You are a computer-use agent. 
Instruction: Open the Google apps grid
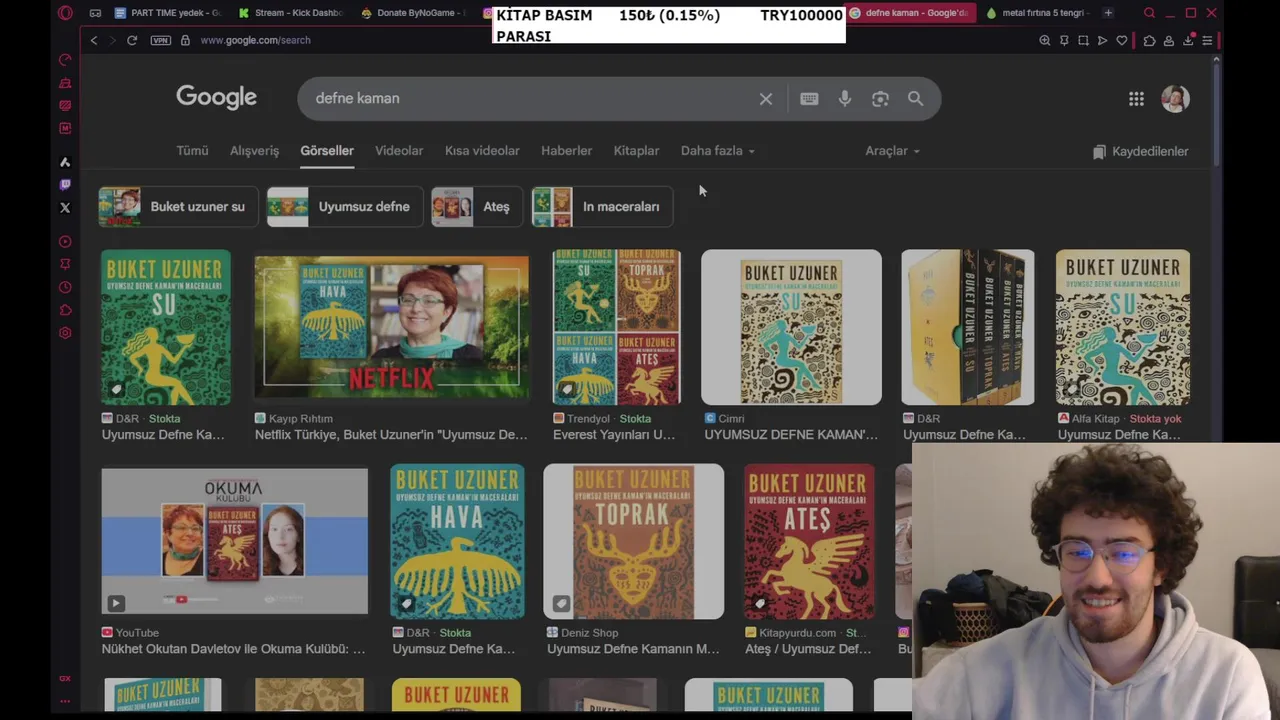[x=1136, y=99]
